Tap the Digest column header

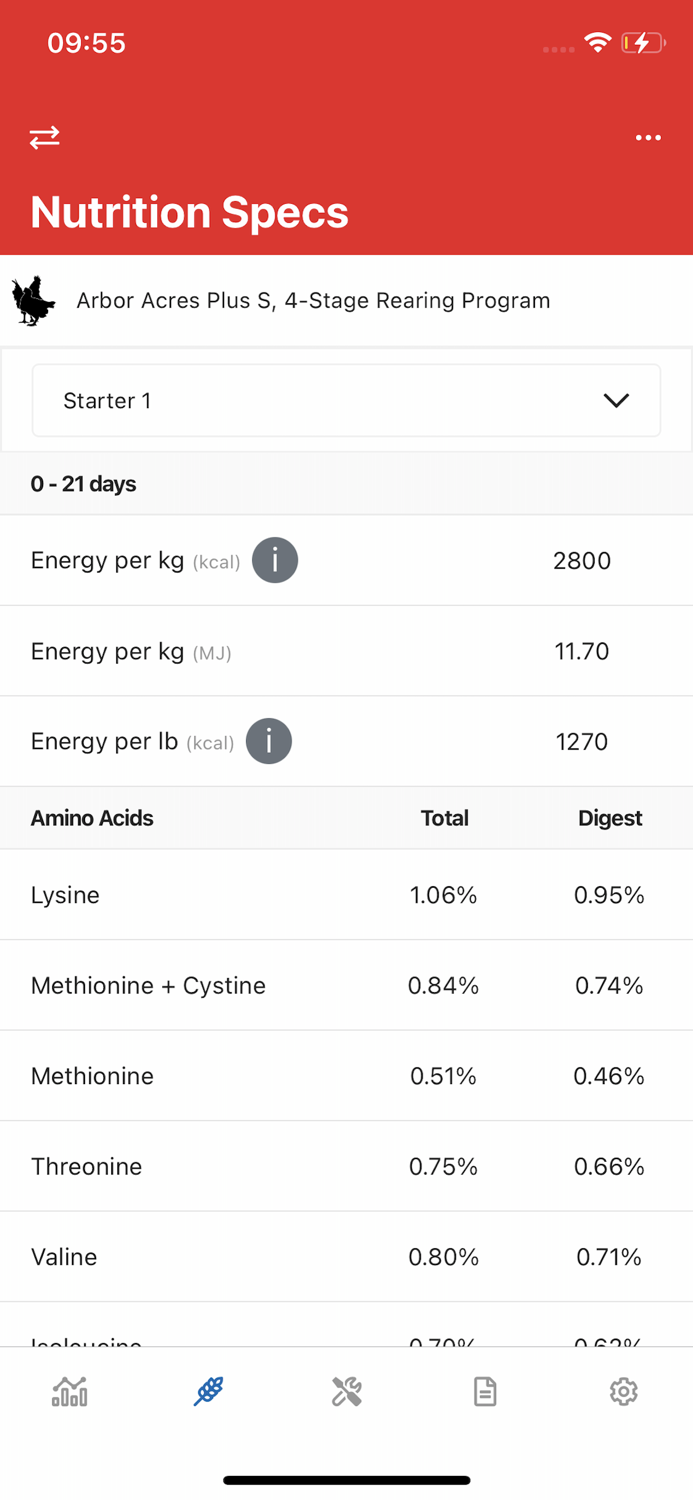click(609, 818)
